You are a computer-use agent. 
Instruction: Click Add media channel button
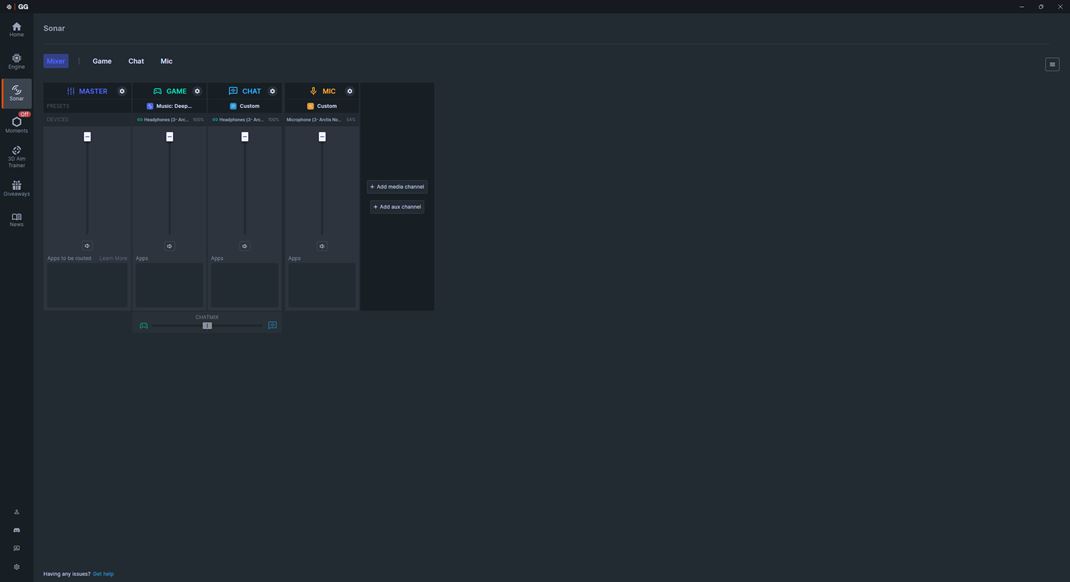pyautogui.click(x=397, y=187)
